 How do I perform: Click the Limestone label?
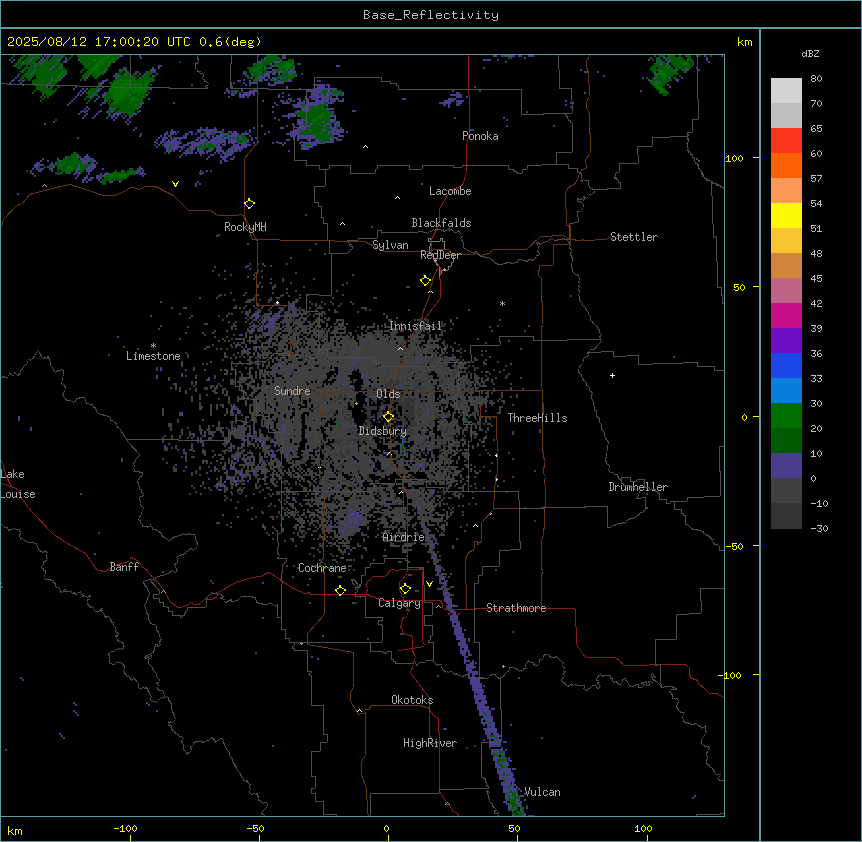[153, 356]
